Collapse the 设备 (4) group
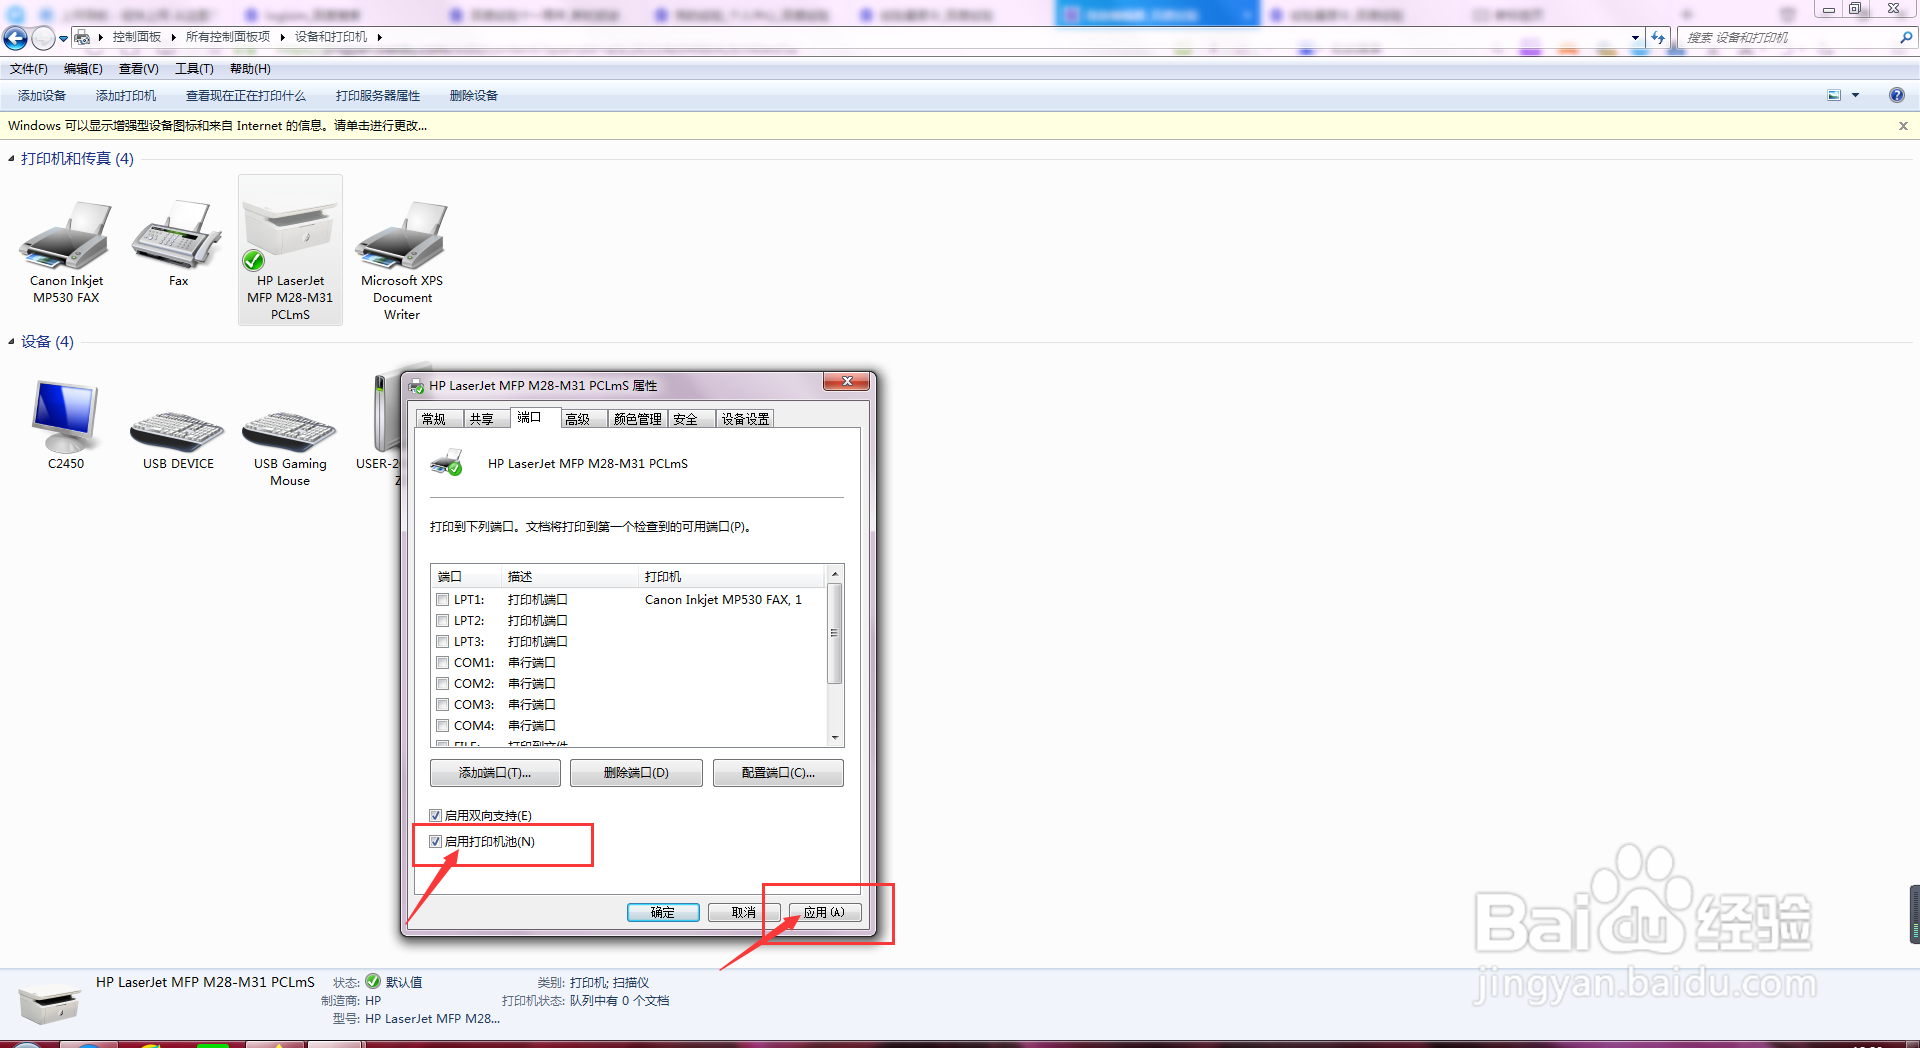1920x1048 pixels. coord(11,342)
